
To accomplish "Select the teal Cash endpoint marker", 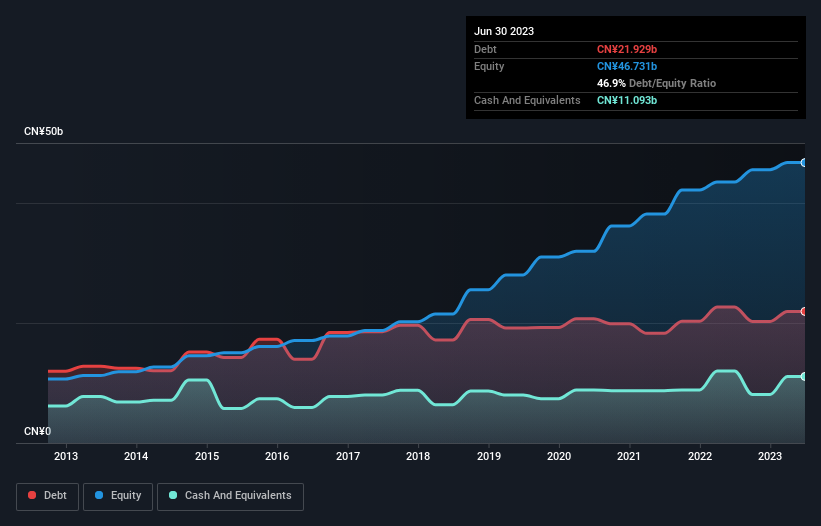I will [x=804, y=376].
